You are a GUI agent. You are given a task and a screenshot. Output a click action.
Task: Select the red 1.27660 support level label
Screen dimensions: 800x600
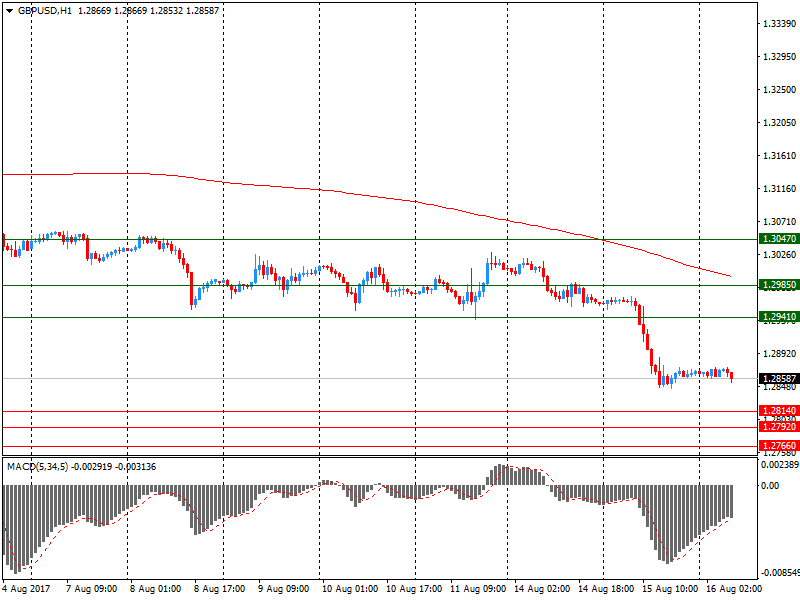click(x=779, y=446)
